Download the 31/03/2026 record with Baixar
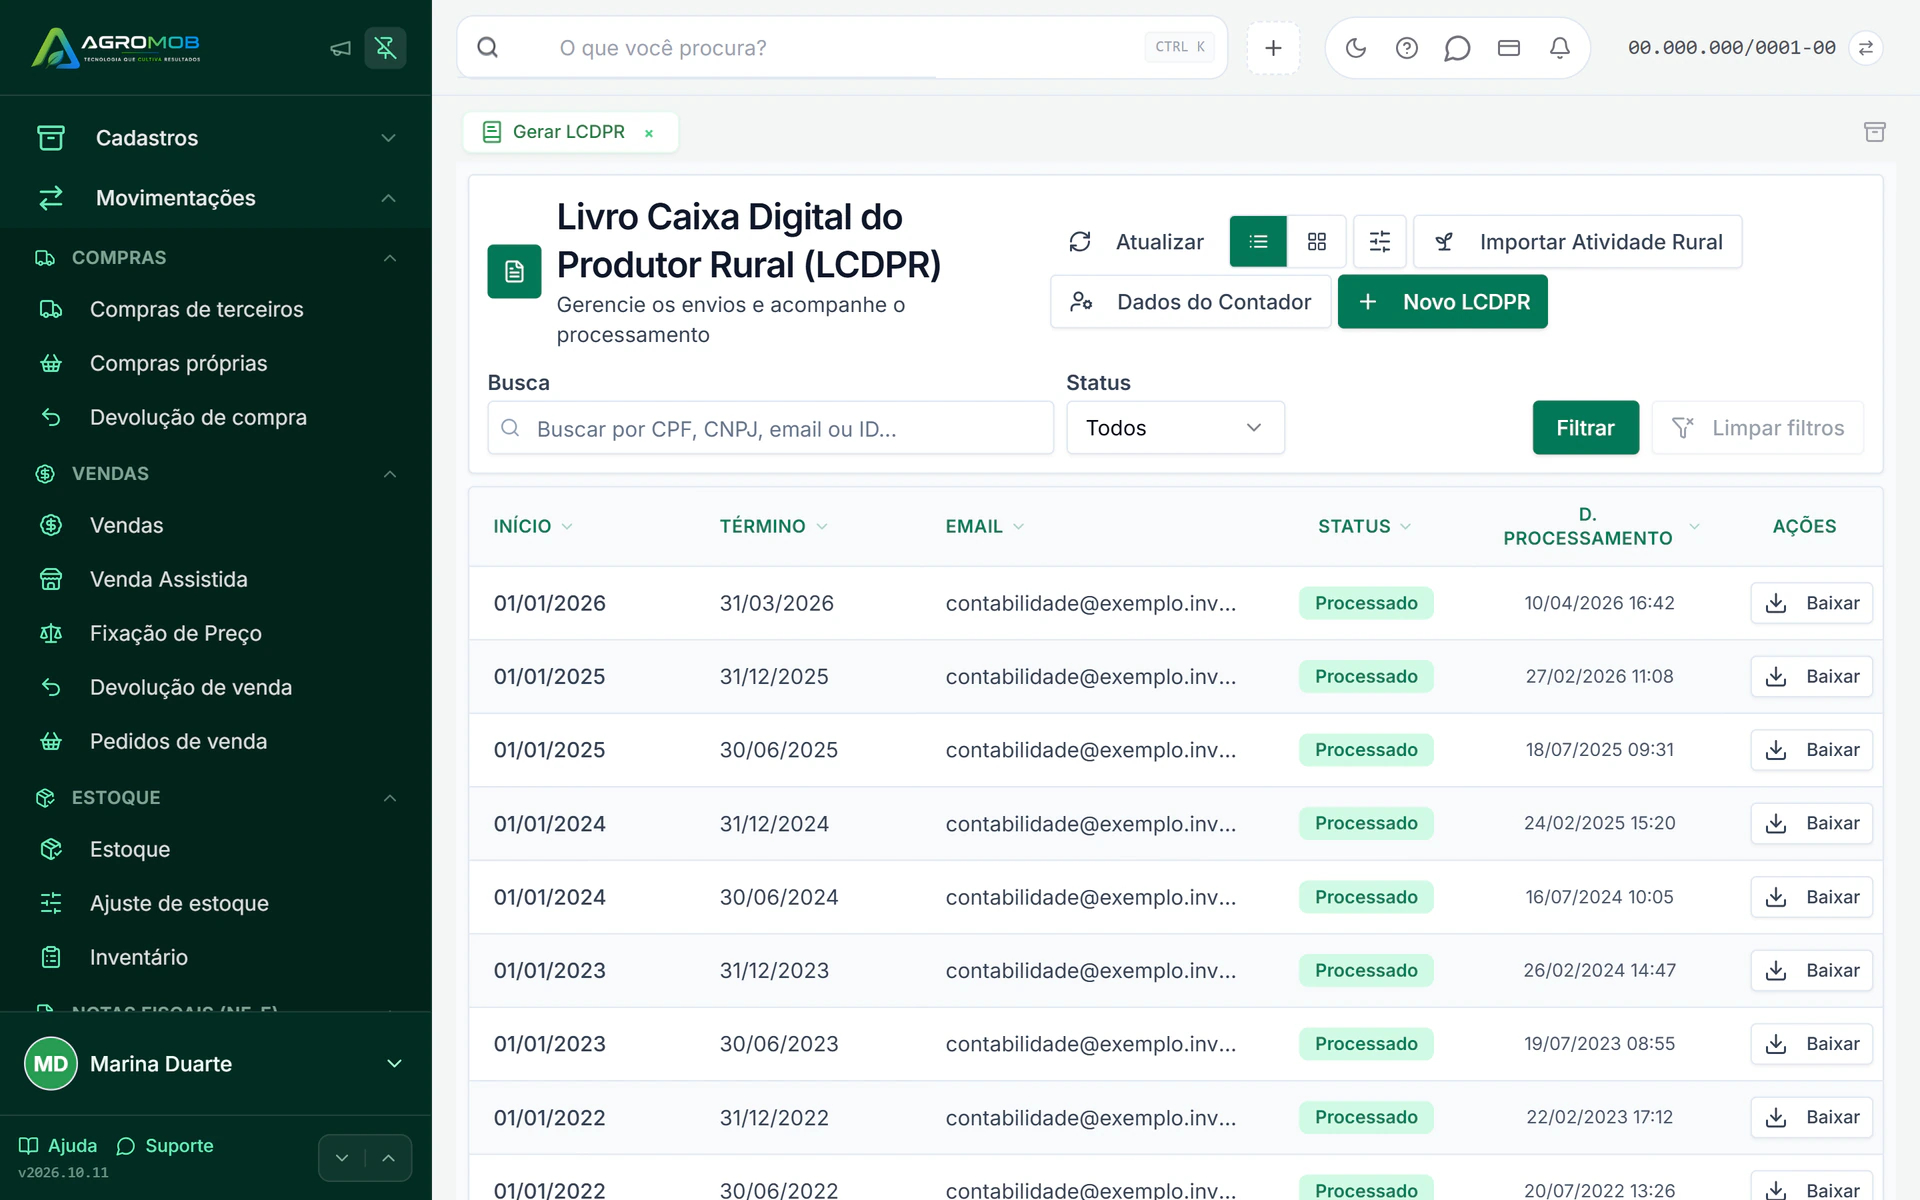This screenshot has height=1200, width=1920. tap(1811, 603)
